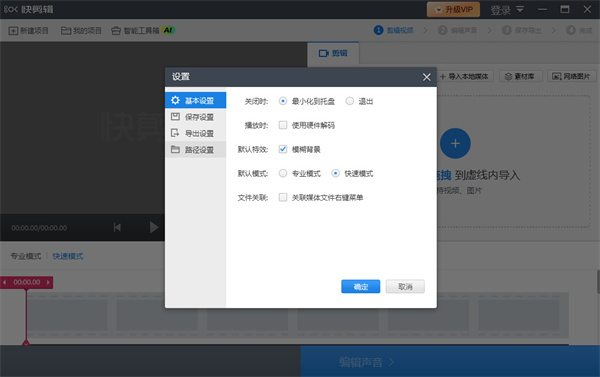
Task: Click the folder icon beside 路径设置
Action: coord(175,150)
